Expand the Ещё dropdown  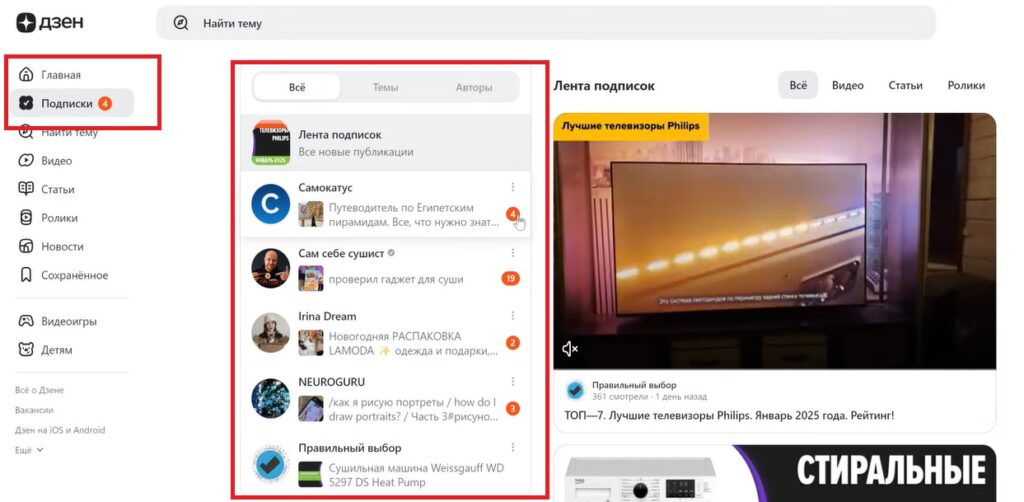point(29,450)
